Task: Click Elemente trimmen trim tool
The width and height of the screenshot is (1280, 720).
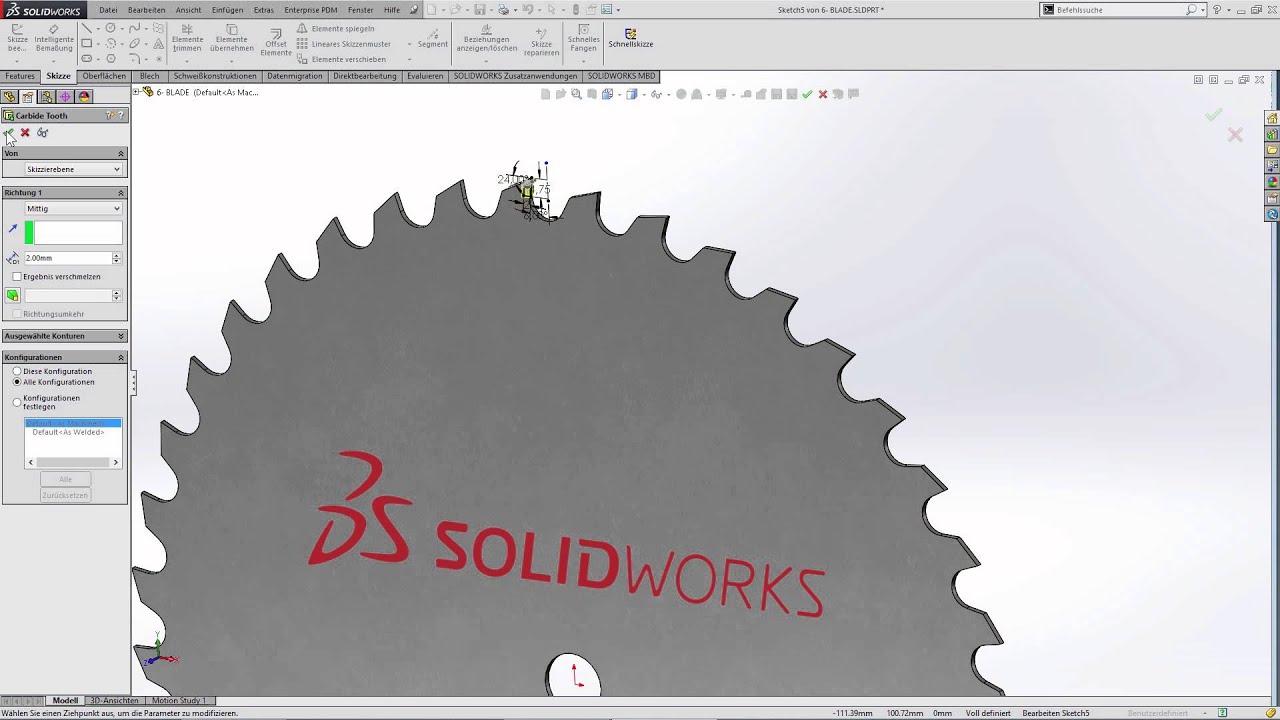Action: [187, 38]
